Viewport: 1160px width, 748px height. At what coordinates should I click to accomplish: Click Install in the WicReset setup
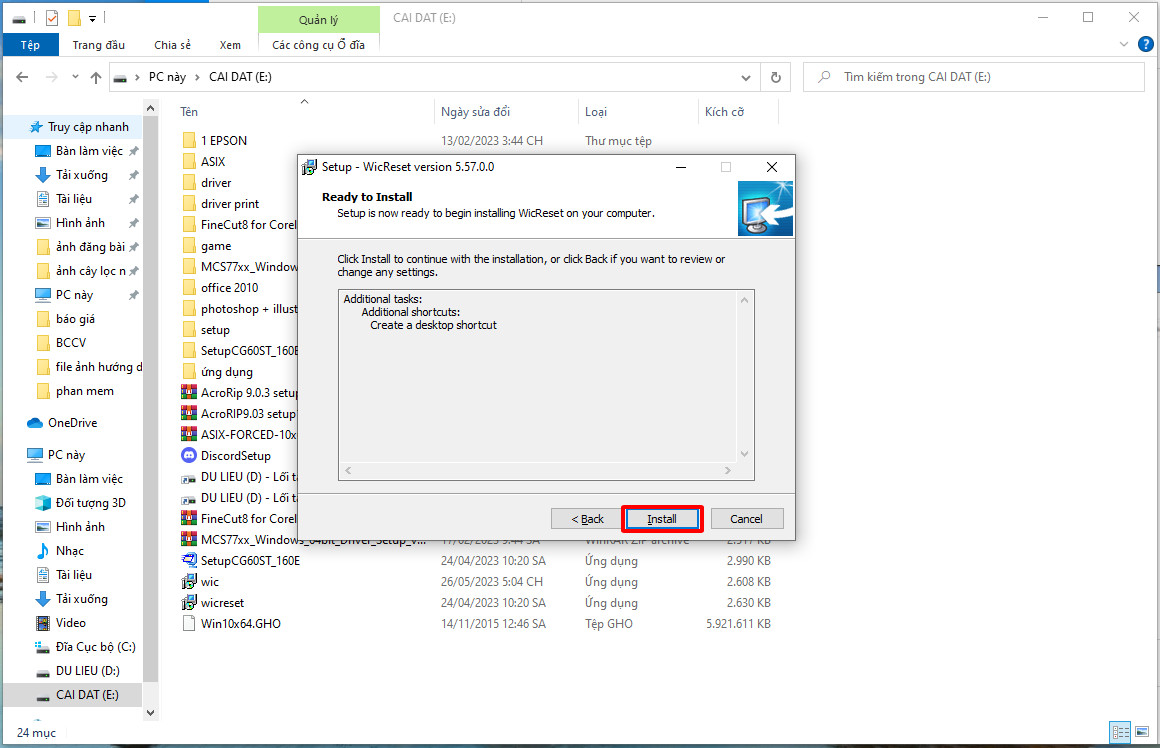pyautogui.click(x=661, y=519)
